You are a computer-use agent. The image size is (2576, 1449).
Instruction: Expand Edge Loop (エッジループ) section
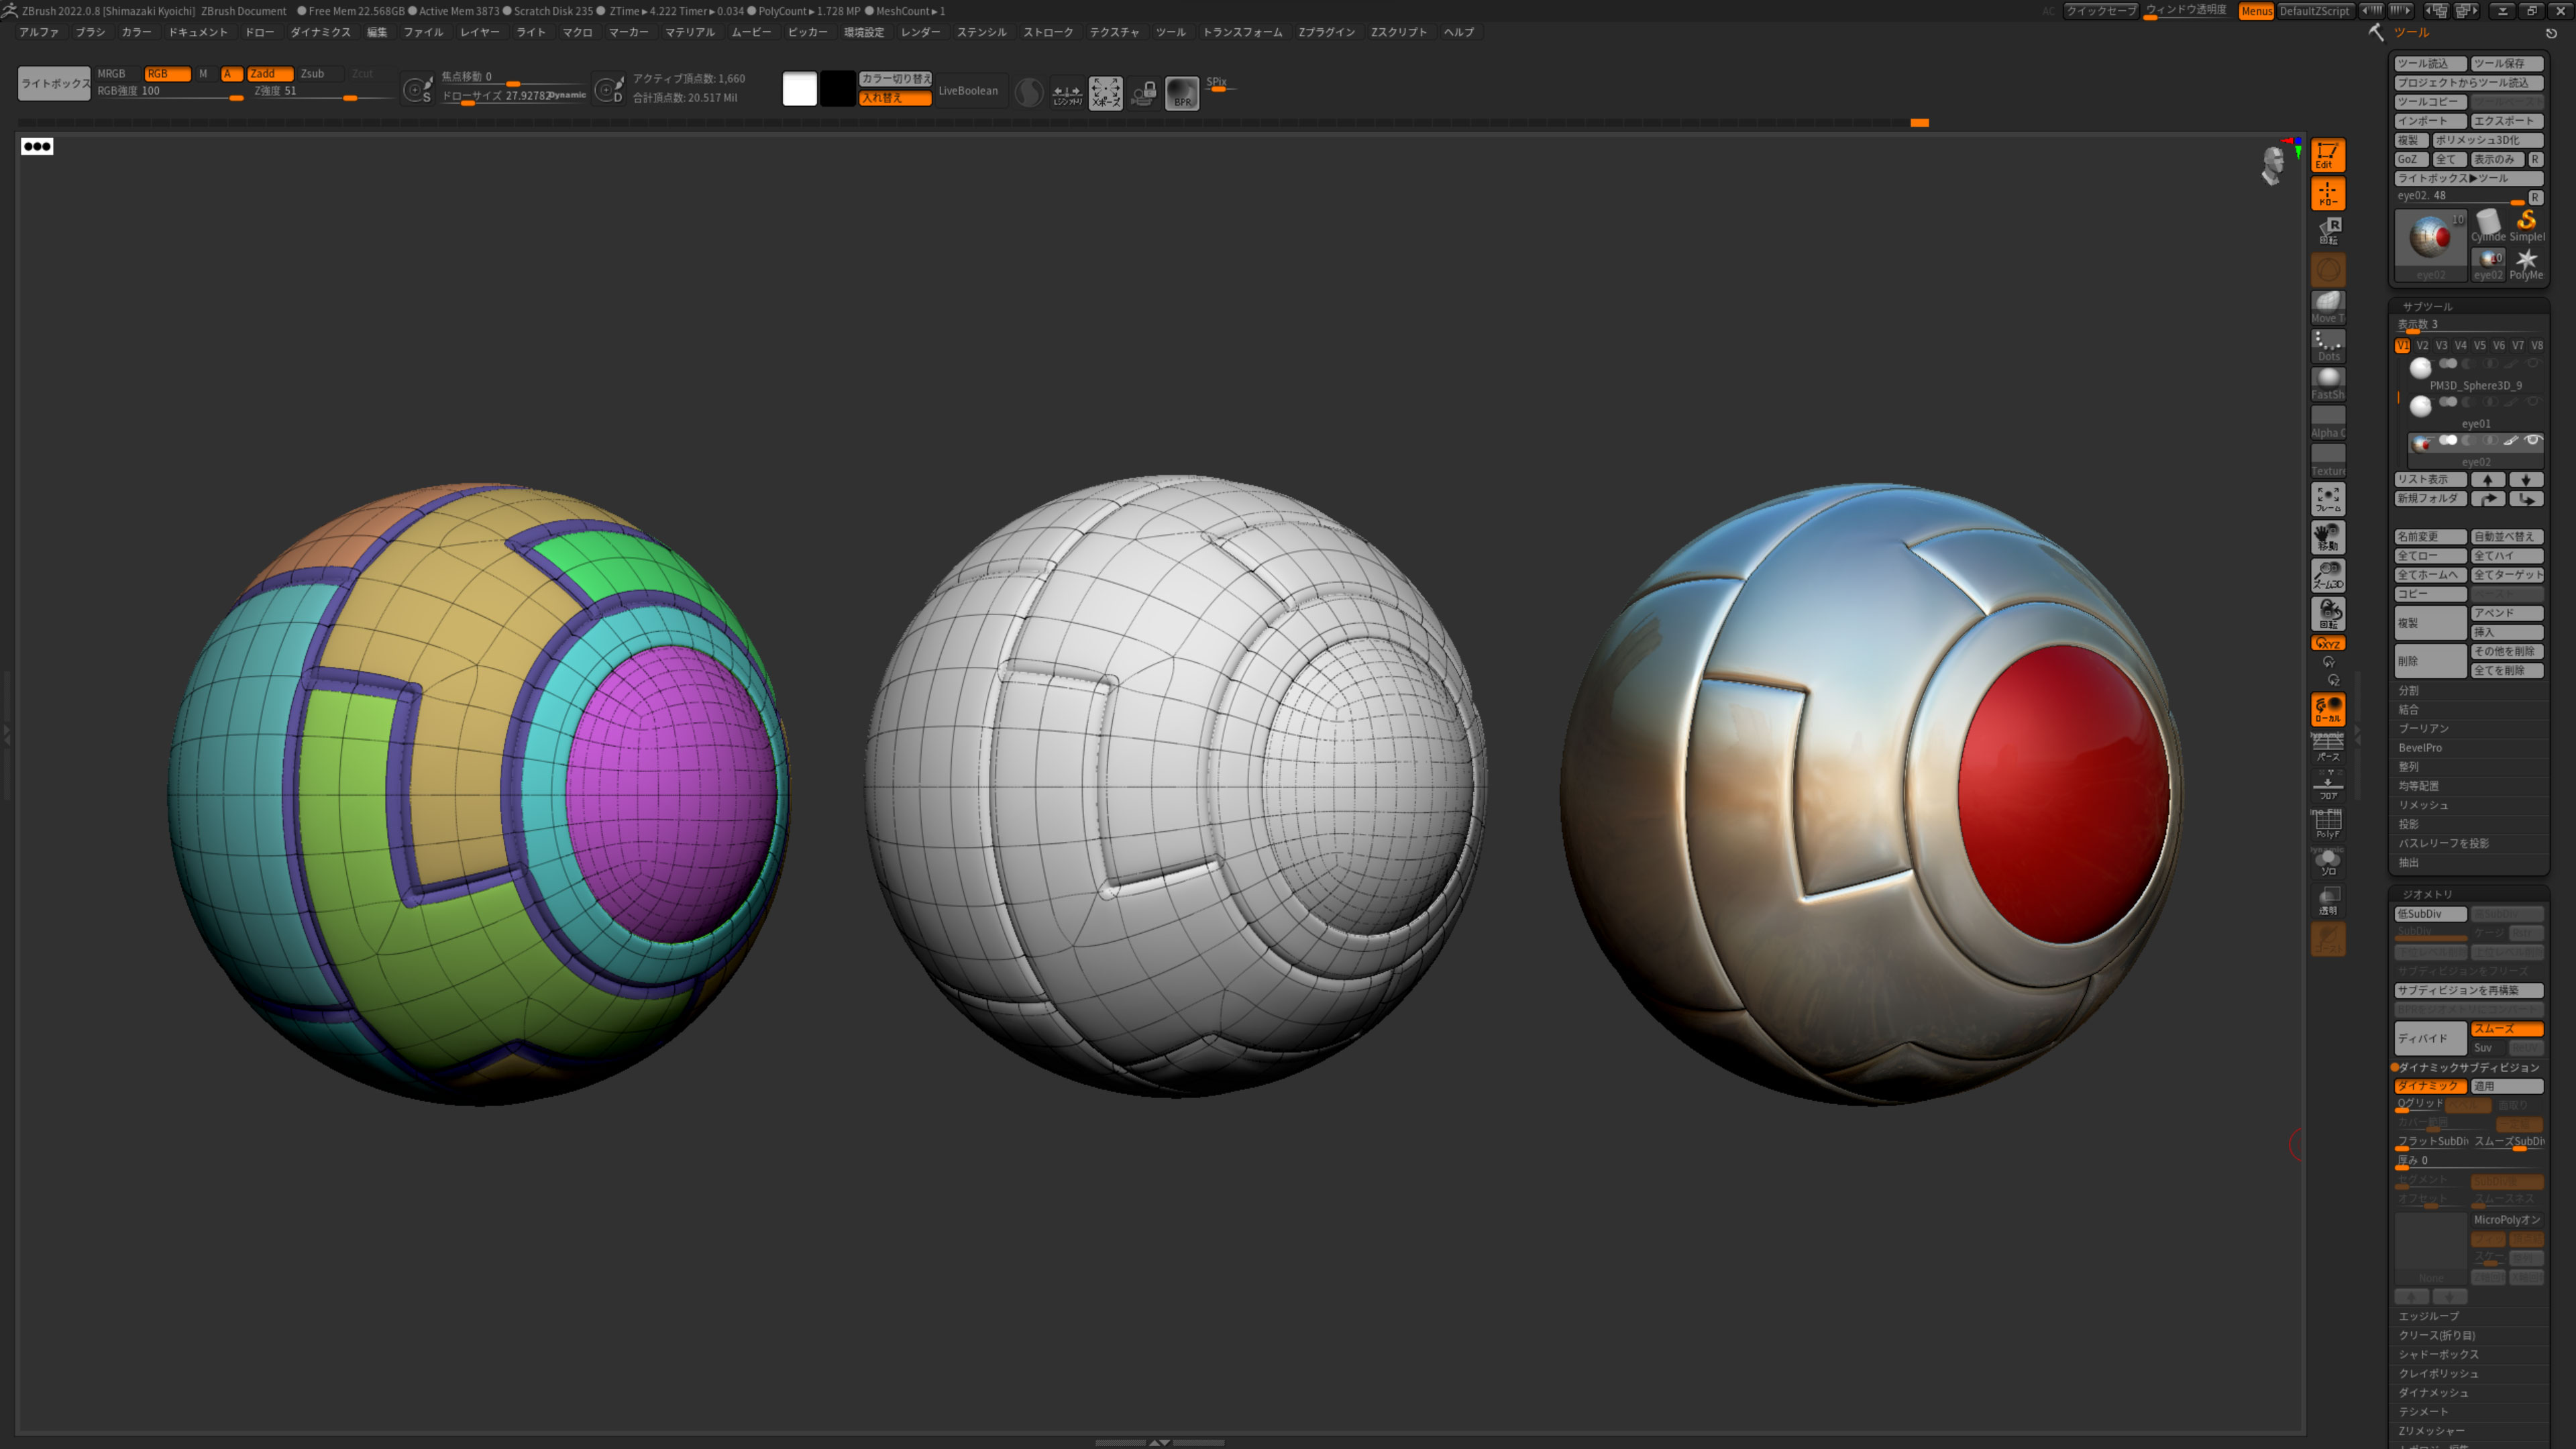(2428, 1316)
